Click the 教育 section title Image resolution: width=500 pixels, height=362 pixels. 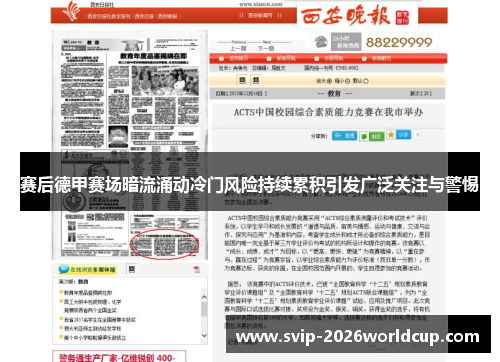(334, 94)
